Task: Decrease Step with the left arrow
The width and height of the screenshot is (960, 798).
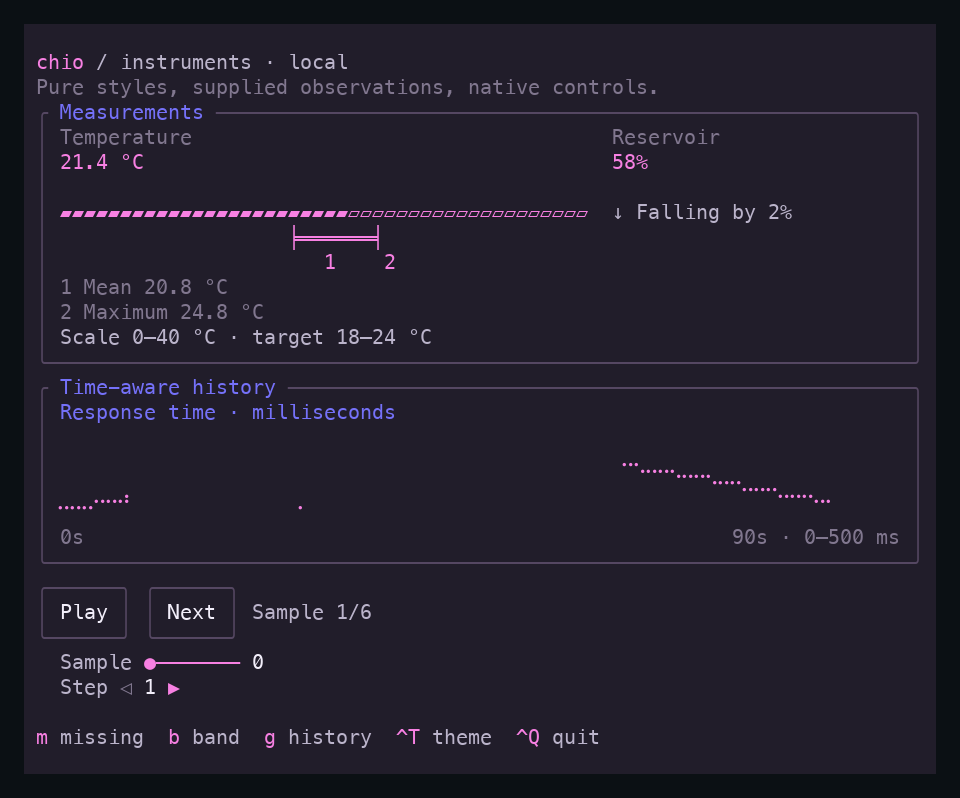Action: [x=126, y=688]
